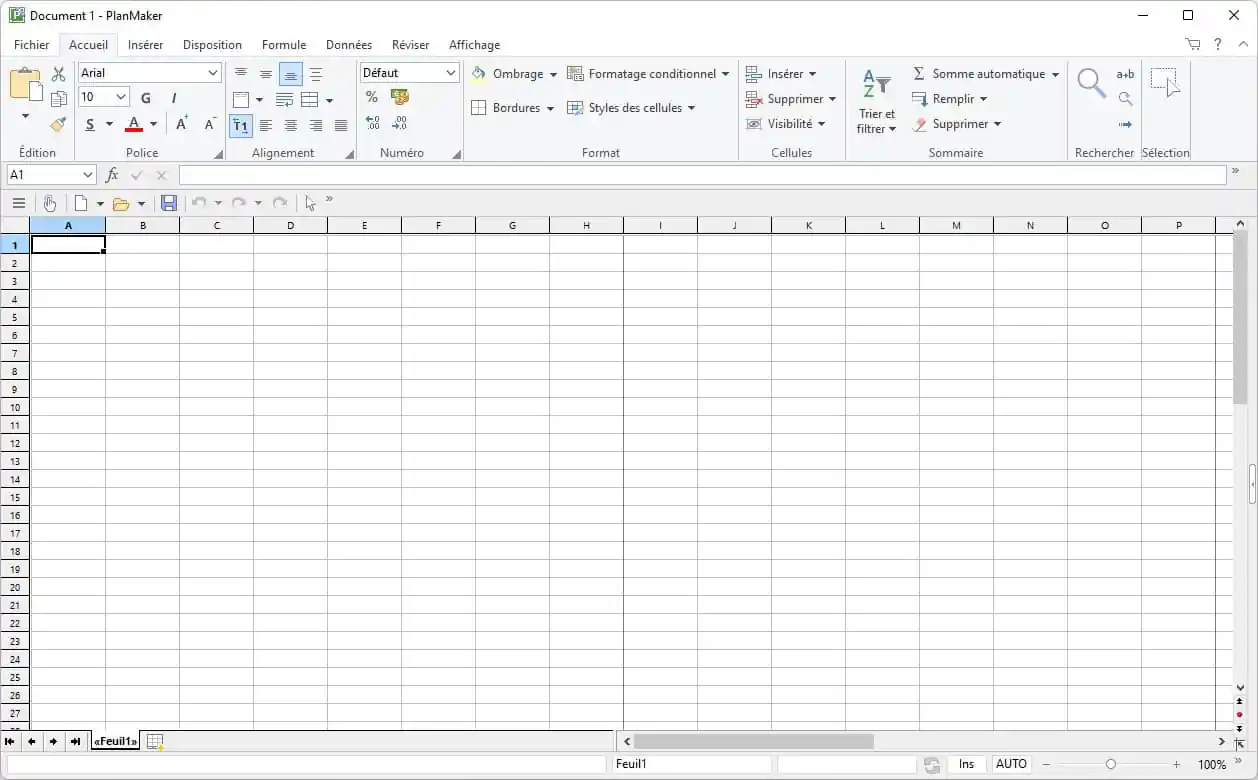Click the a→b replace icon
The image size is (1258, 780).
pyautogui.click(x=1126, y=74)
